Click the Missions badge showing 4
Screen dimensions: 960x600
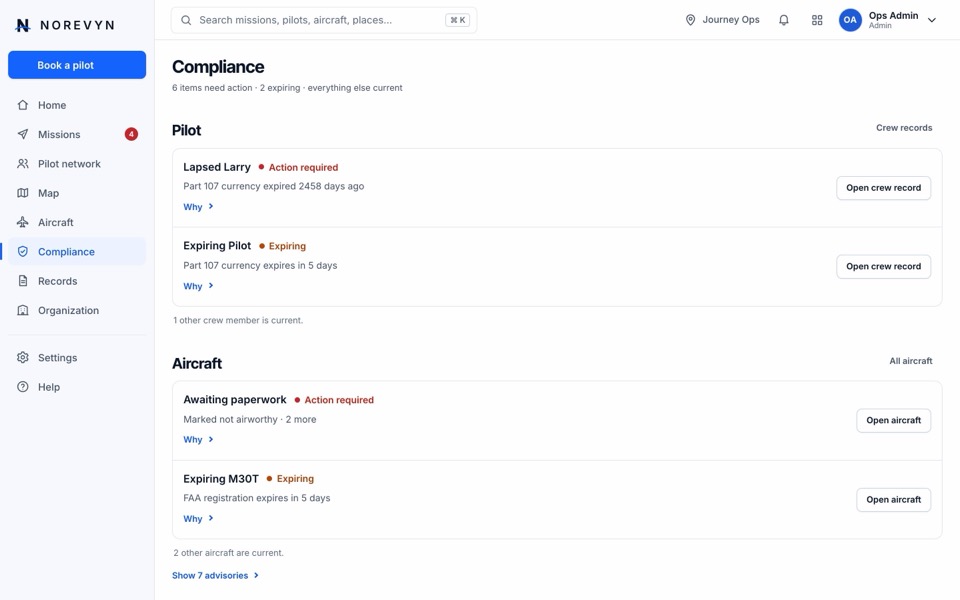click(x=131, y=134)
